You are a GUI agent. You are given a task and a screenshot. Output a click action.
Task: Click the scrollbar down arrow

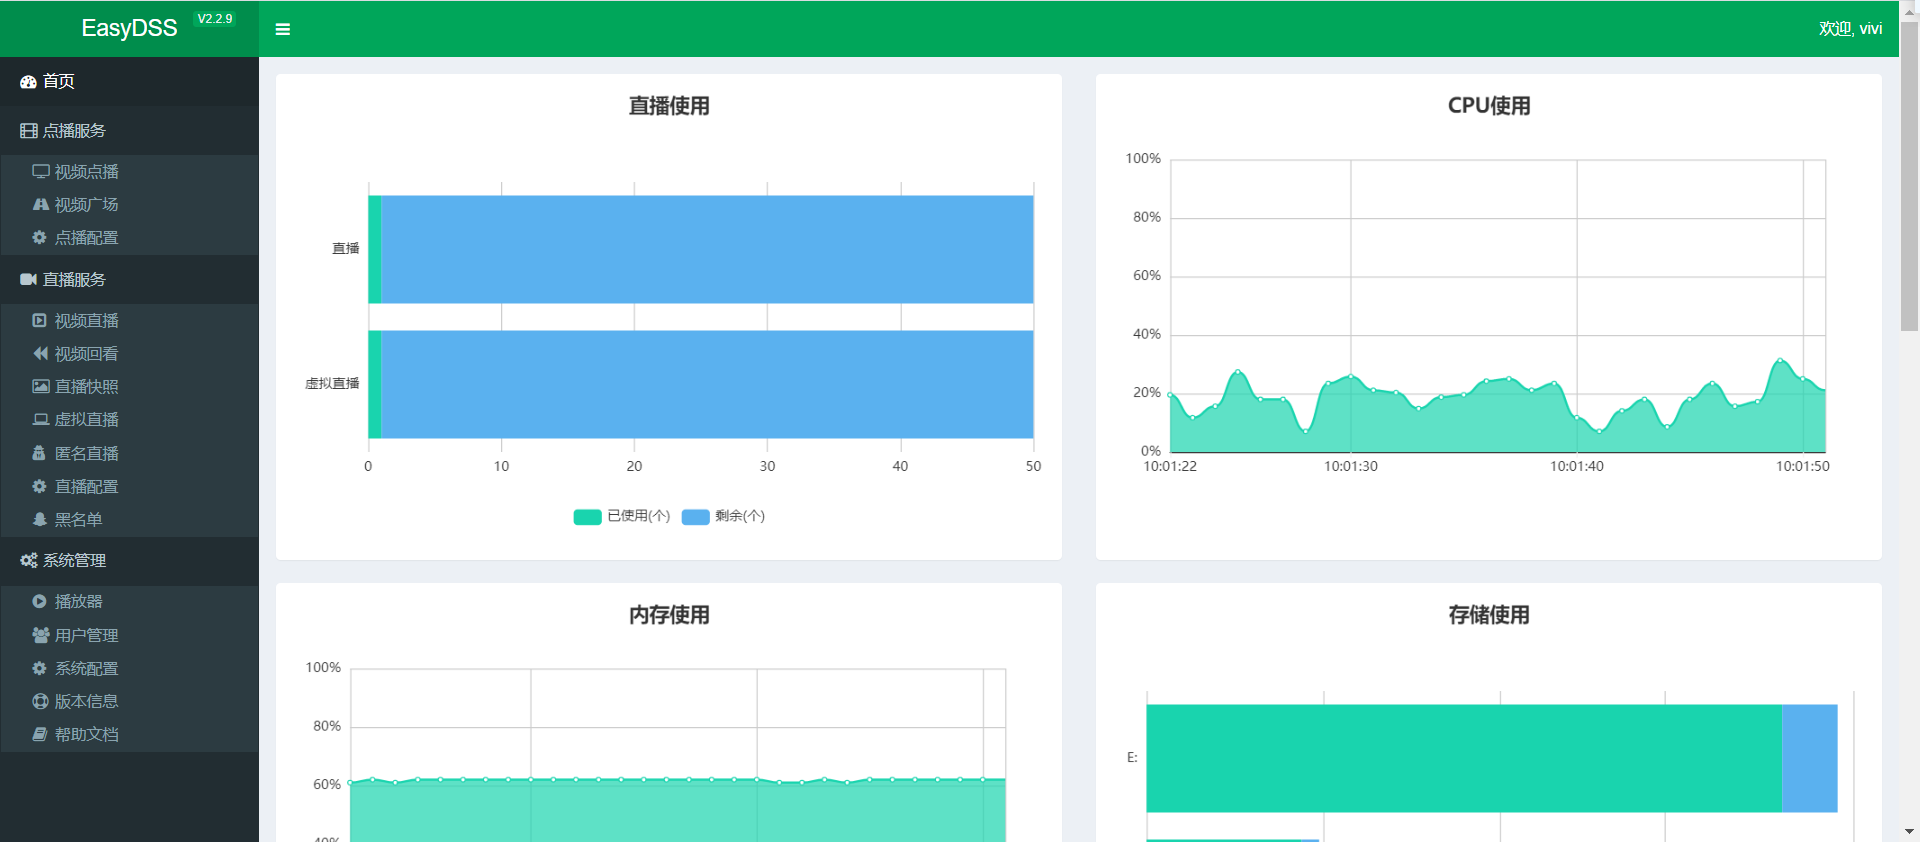click(x=1909, y=832)
